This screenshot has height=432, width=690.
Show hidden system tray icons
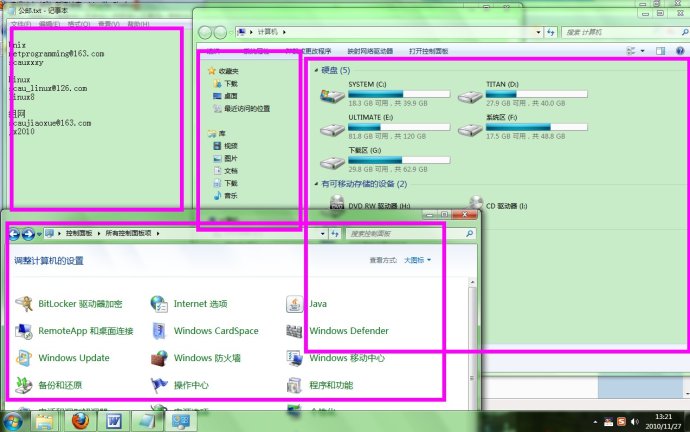[595, 422]
